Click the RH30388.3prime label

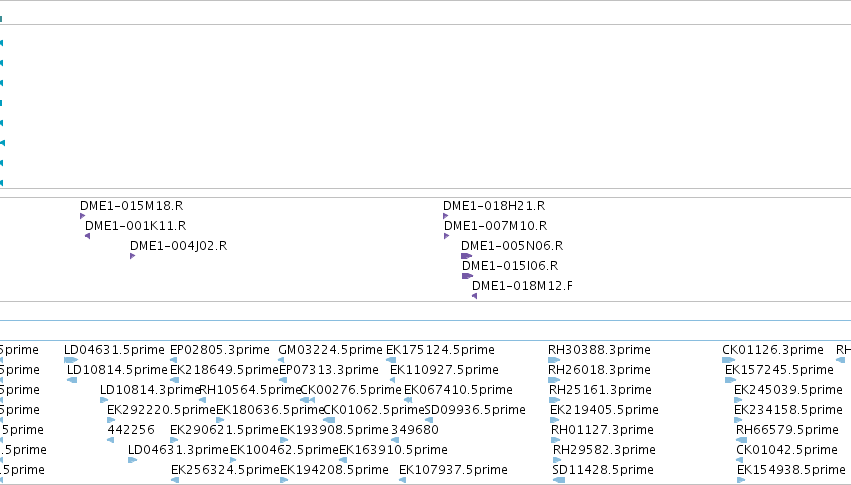tap(599, 350)
